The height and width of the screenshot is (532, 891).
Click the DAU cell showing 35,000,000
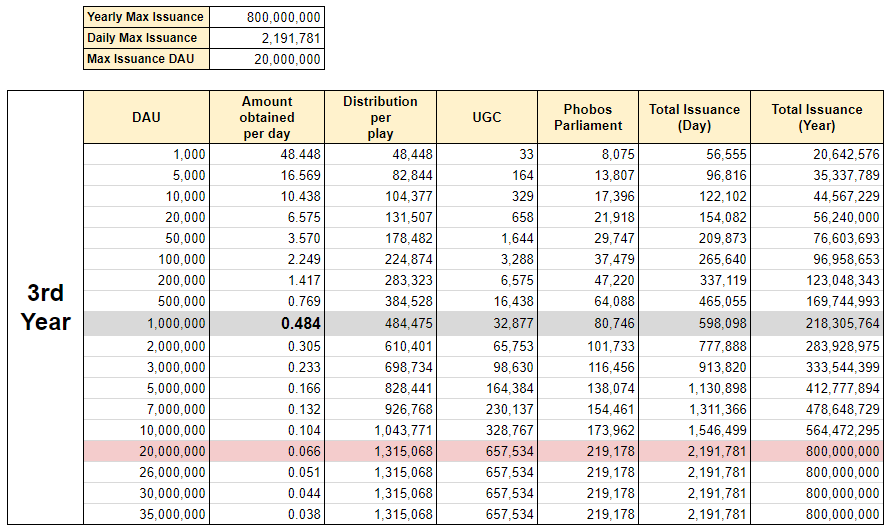[x=146, y=514]
